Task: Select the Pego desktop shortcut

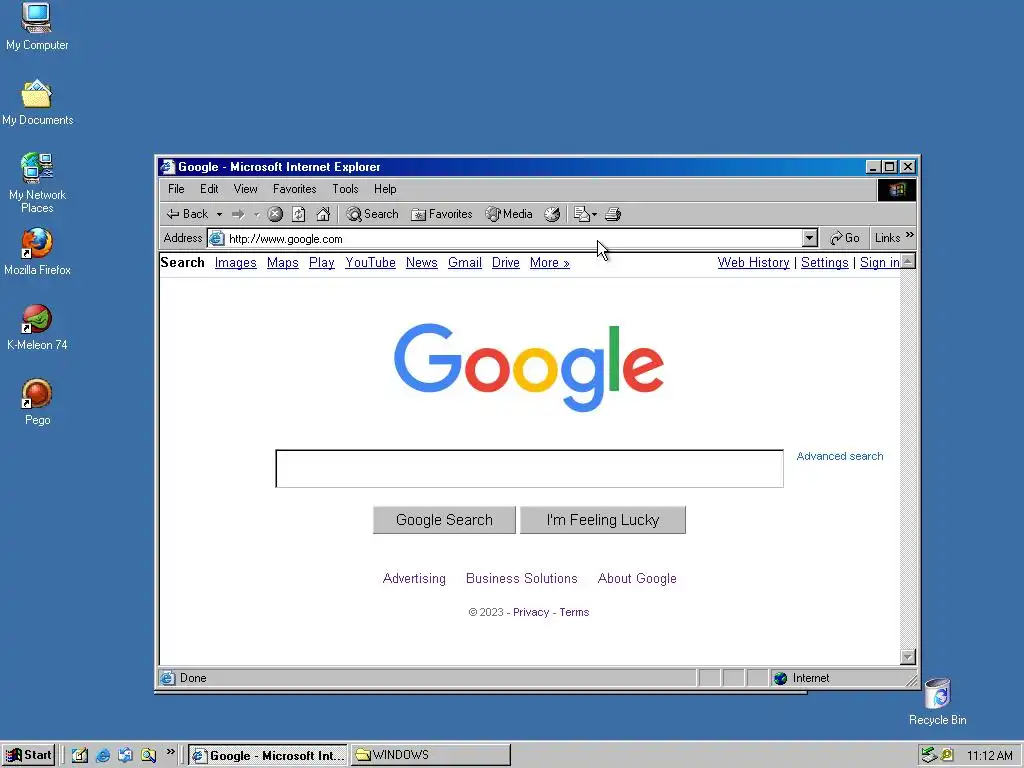Action: click(37, 402)
